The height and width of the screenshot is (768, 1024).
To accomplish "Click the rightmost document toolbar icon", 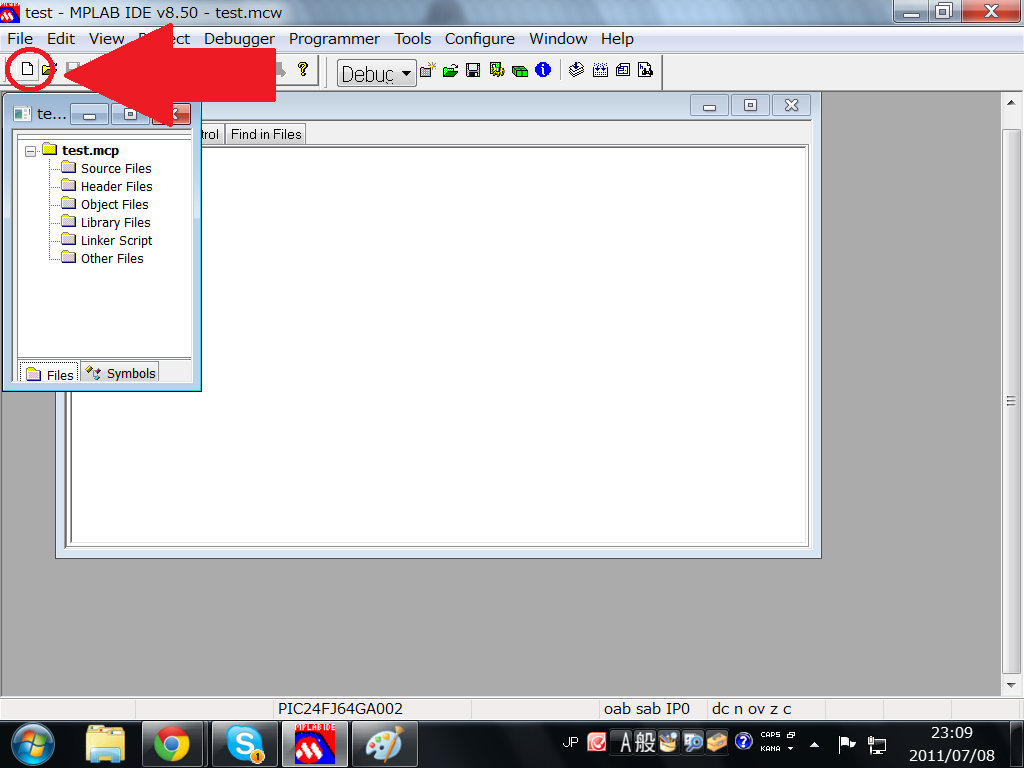I will 645,69.
